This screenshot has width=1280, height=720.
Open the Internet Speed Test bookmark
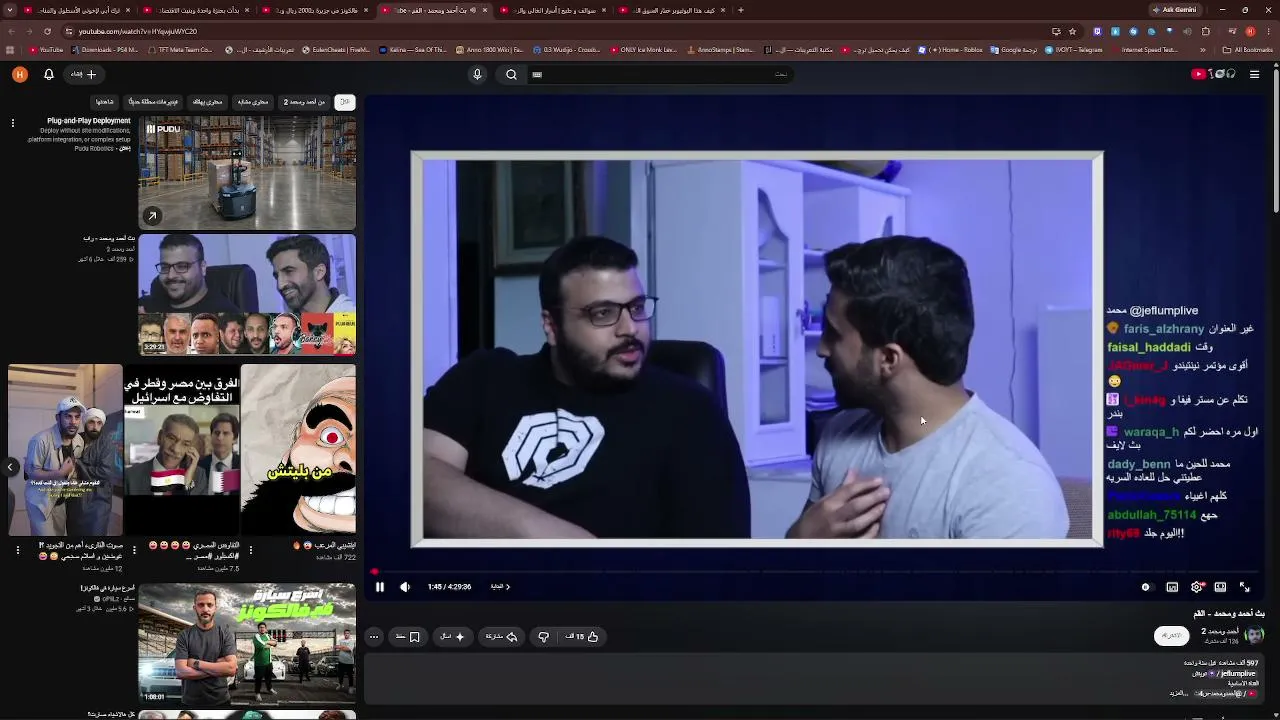[1145, 50]
